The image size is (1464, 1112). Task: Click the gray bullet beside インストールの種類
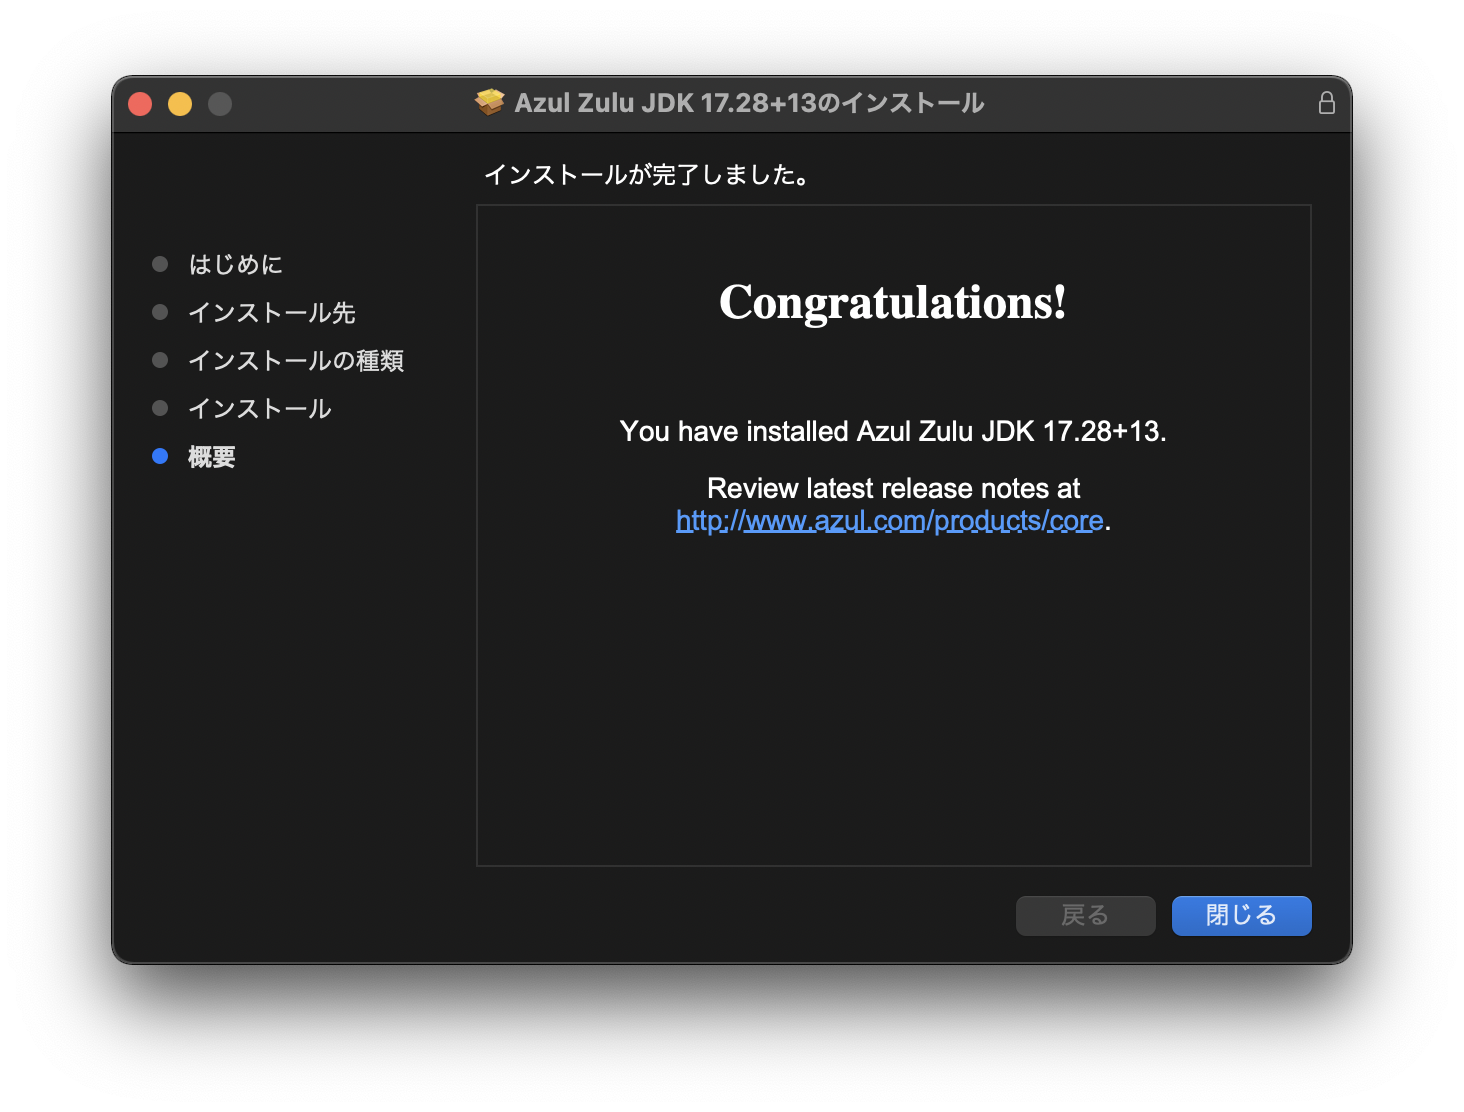click(160, 360)
